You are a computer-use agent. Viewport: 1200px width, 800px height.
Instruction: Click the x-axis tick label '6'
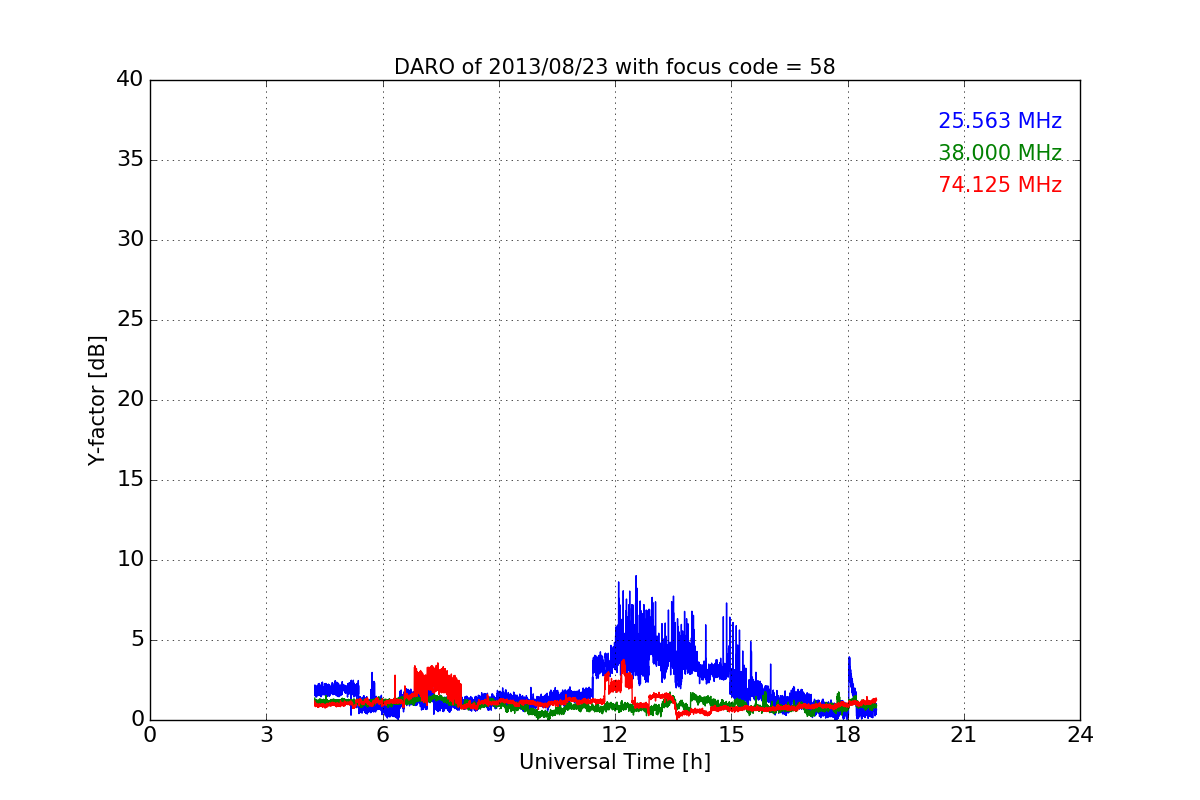coord(383,735)
